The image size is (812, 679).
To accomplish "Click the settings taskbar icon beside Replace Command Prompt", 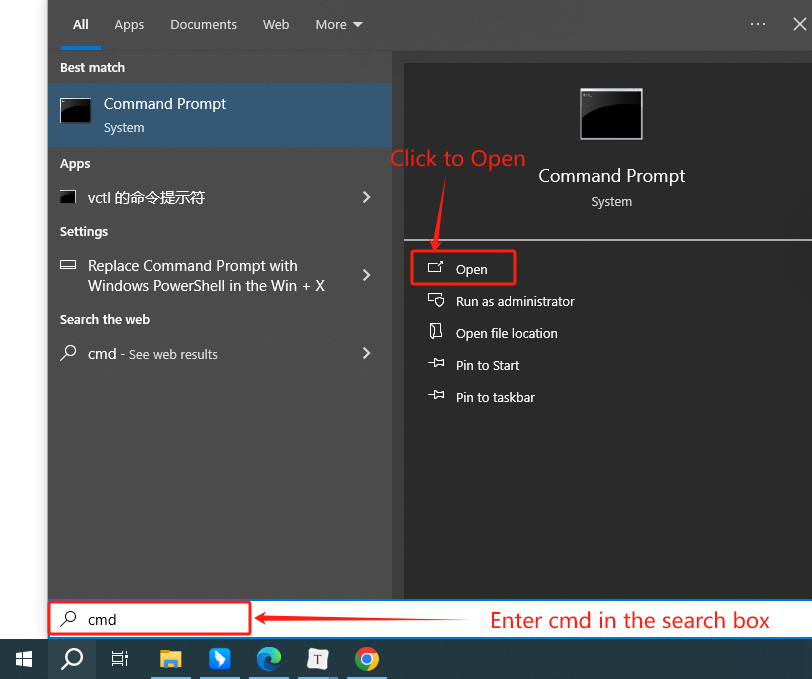I will [x=68, y=265].
